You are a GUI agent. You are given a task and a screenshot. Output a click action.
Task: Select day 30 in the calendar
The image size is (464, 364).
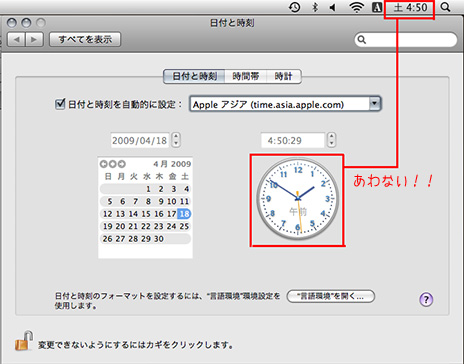pyautogui.click(x=159, y=239)
